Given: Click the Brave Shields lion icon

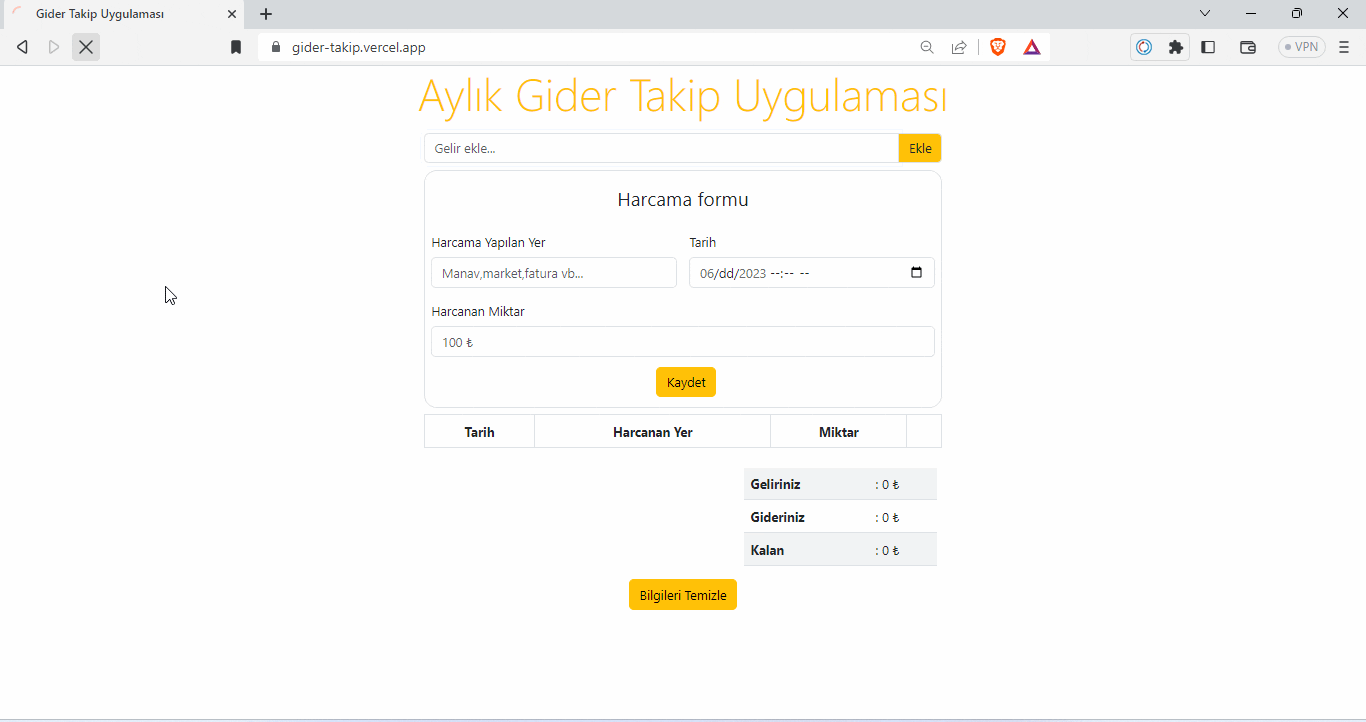Looking at the screenshot, I should (998, 47).
